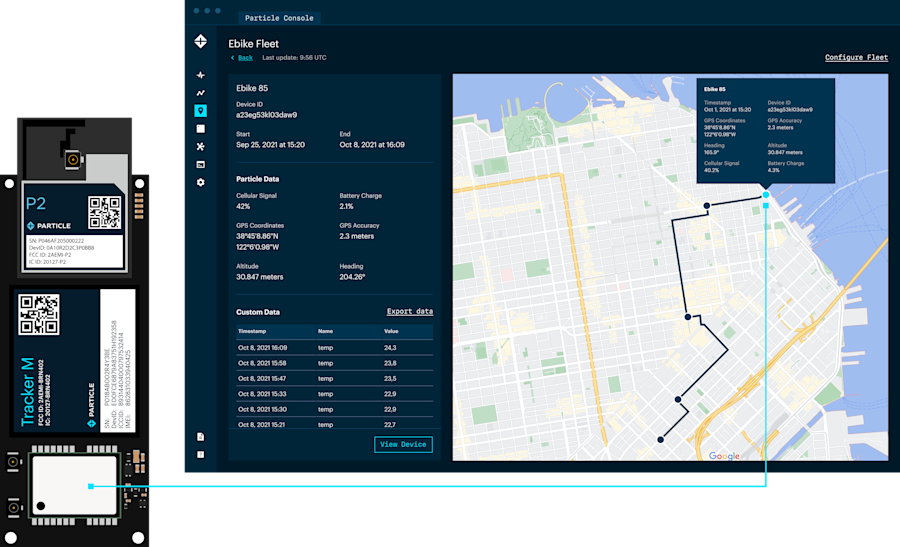Click the Value column header
Viewport: 900px width, 547px height.
pyautogui.click(x=391, y=331)
